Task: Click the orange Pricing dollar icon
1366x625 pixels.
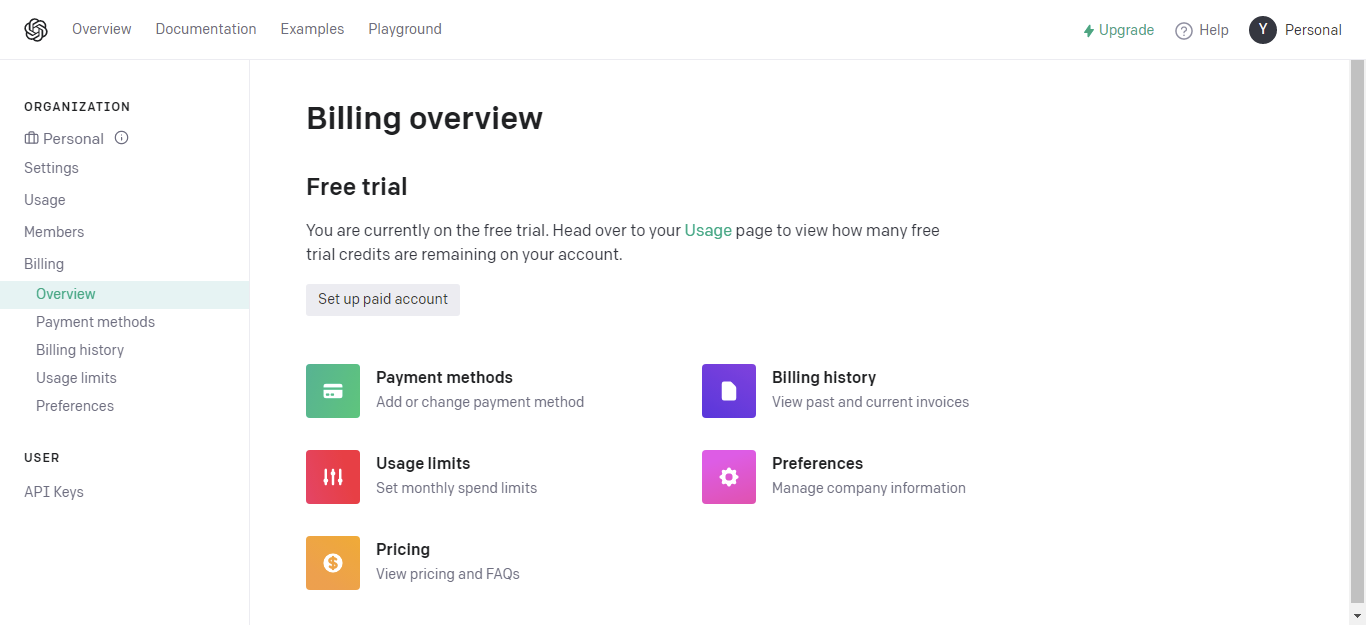Action: click(x=333, y=563)
